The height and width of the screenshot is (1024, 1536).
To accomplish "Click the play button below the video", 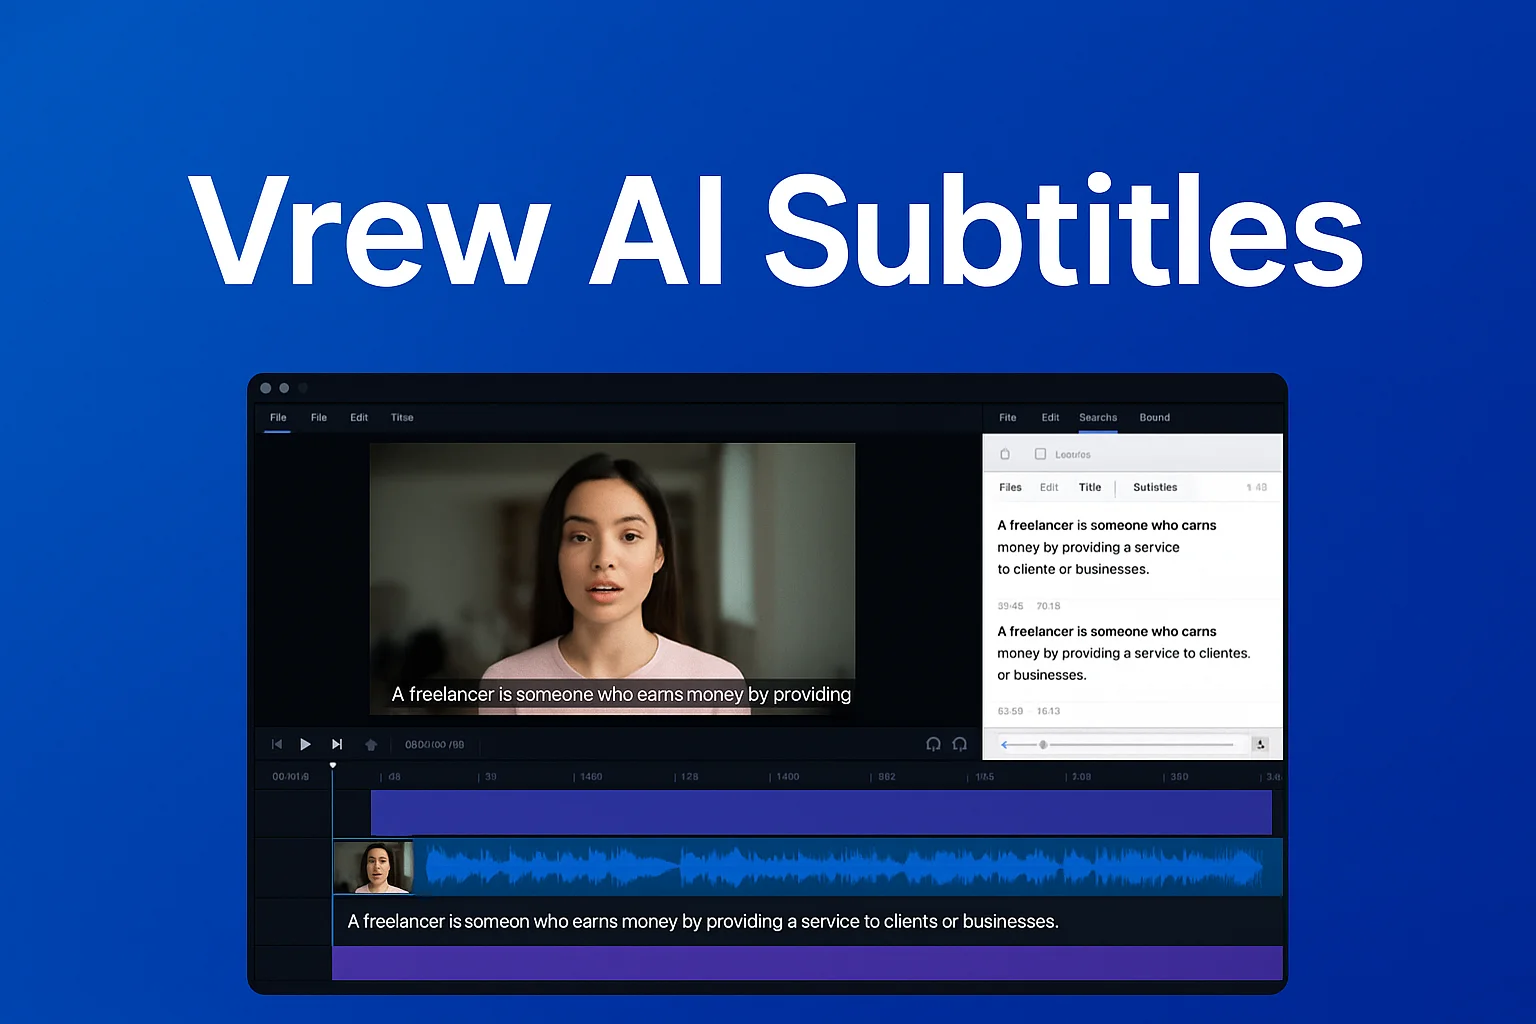I will 305,744.
